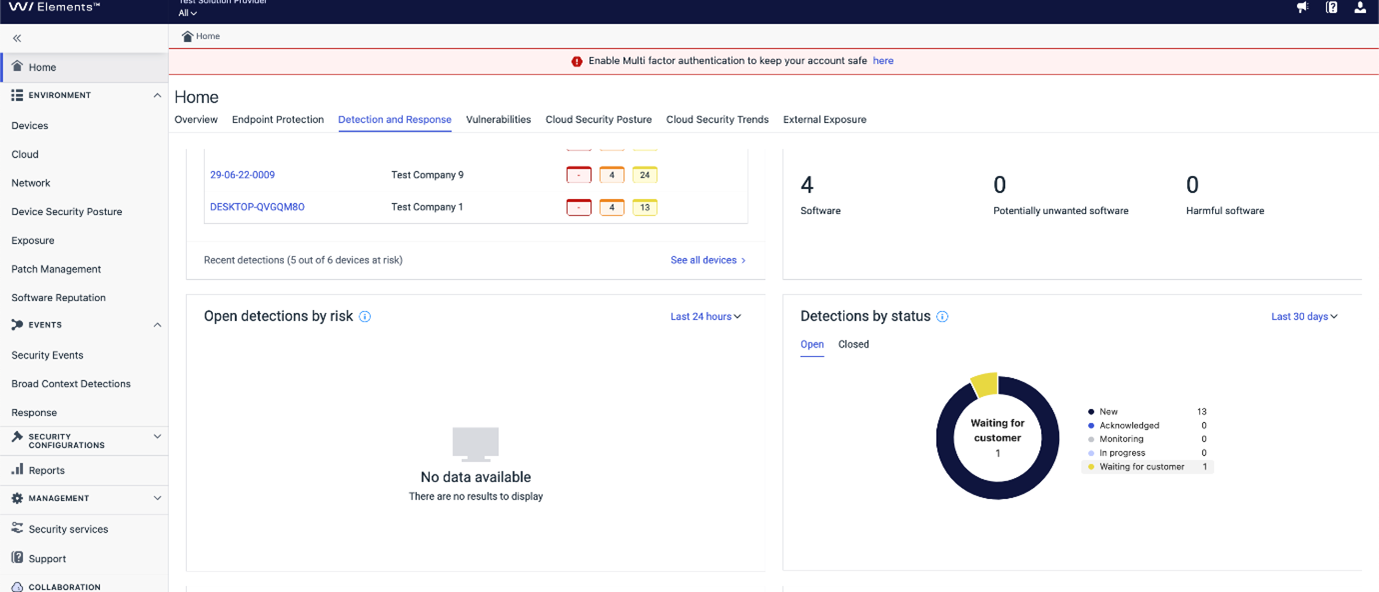Image resolution: width=1379 pixels, height=592 pixels.
Task: Click the info icon beside Open detections by risk
Action: click(365, 317)
